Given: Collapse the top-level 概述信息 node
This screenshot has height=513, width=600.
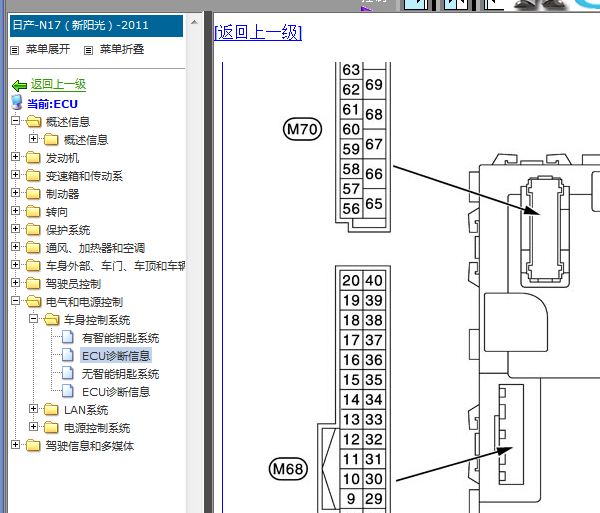Looking at the screenshot, I should pos(15,121).
